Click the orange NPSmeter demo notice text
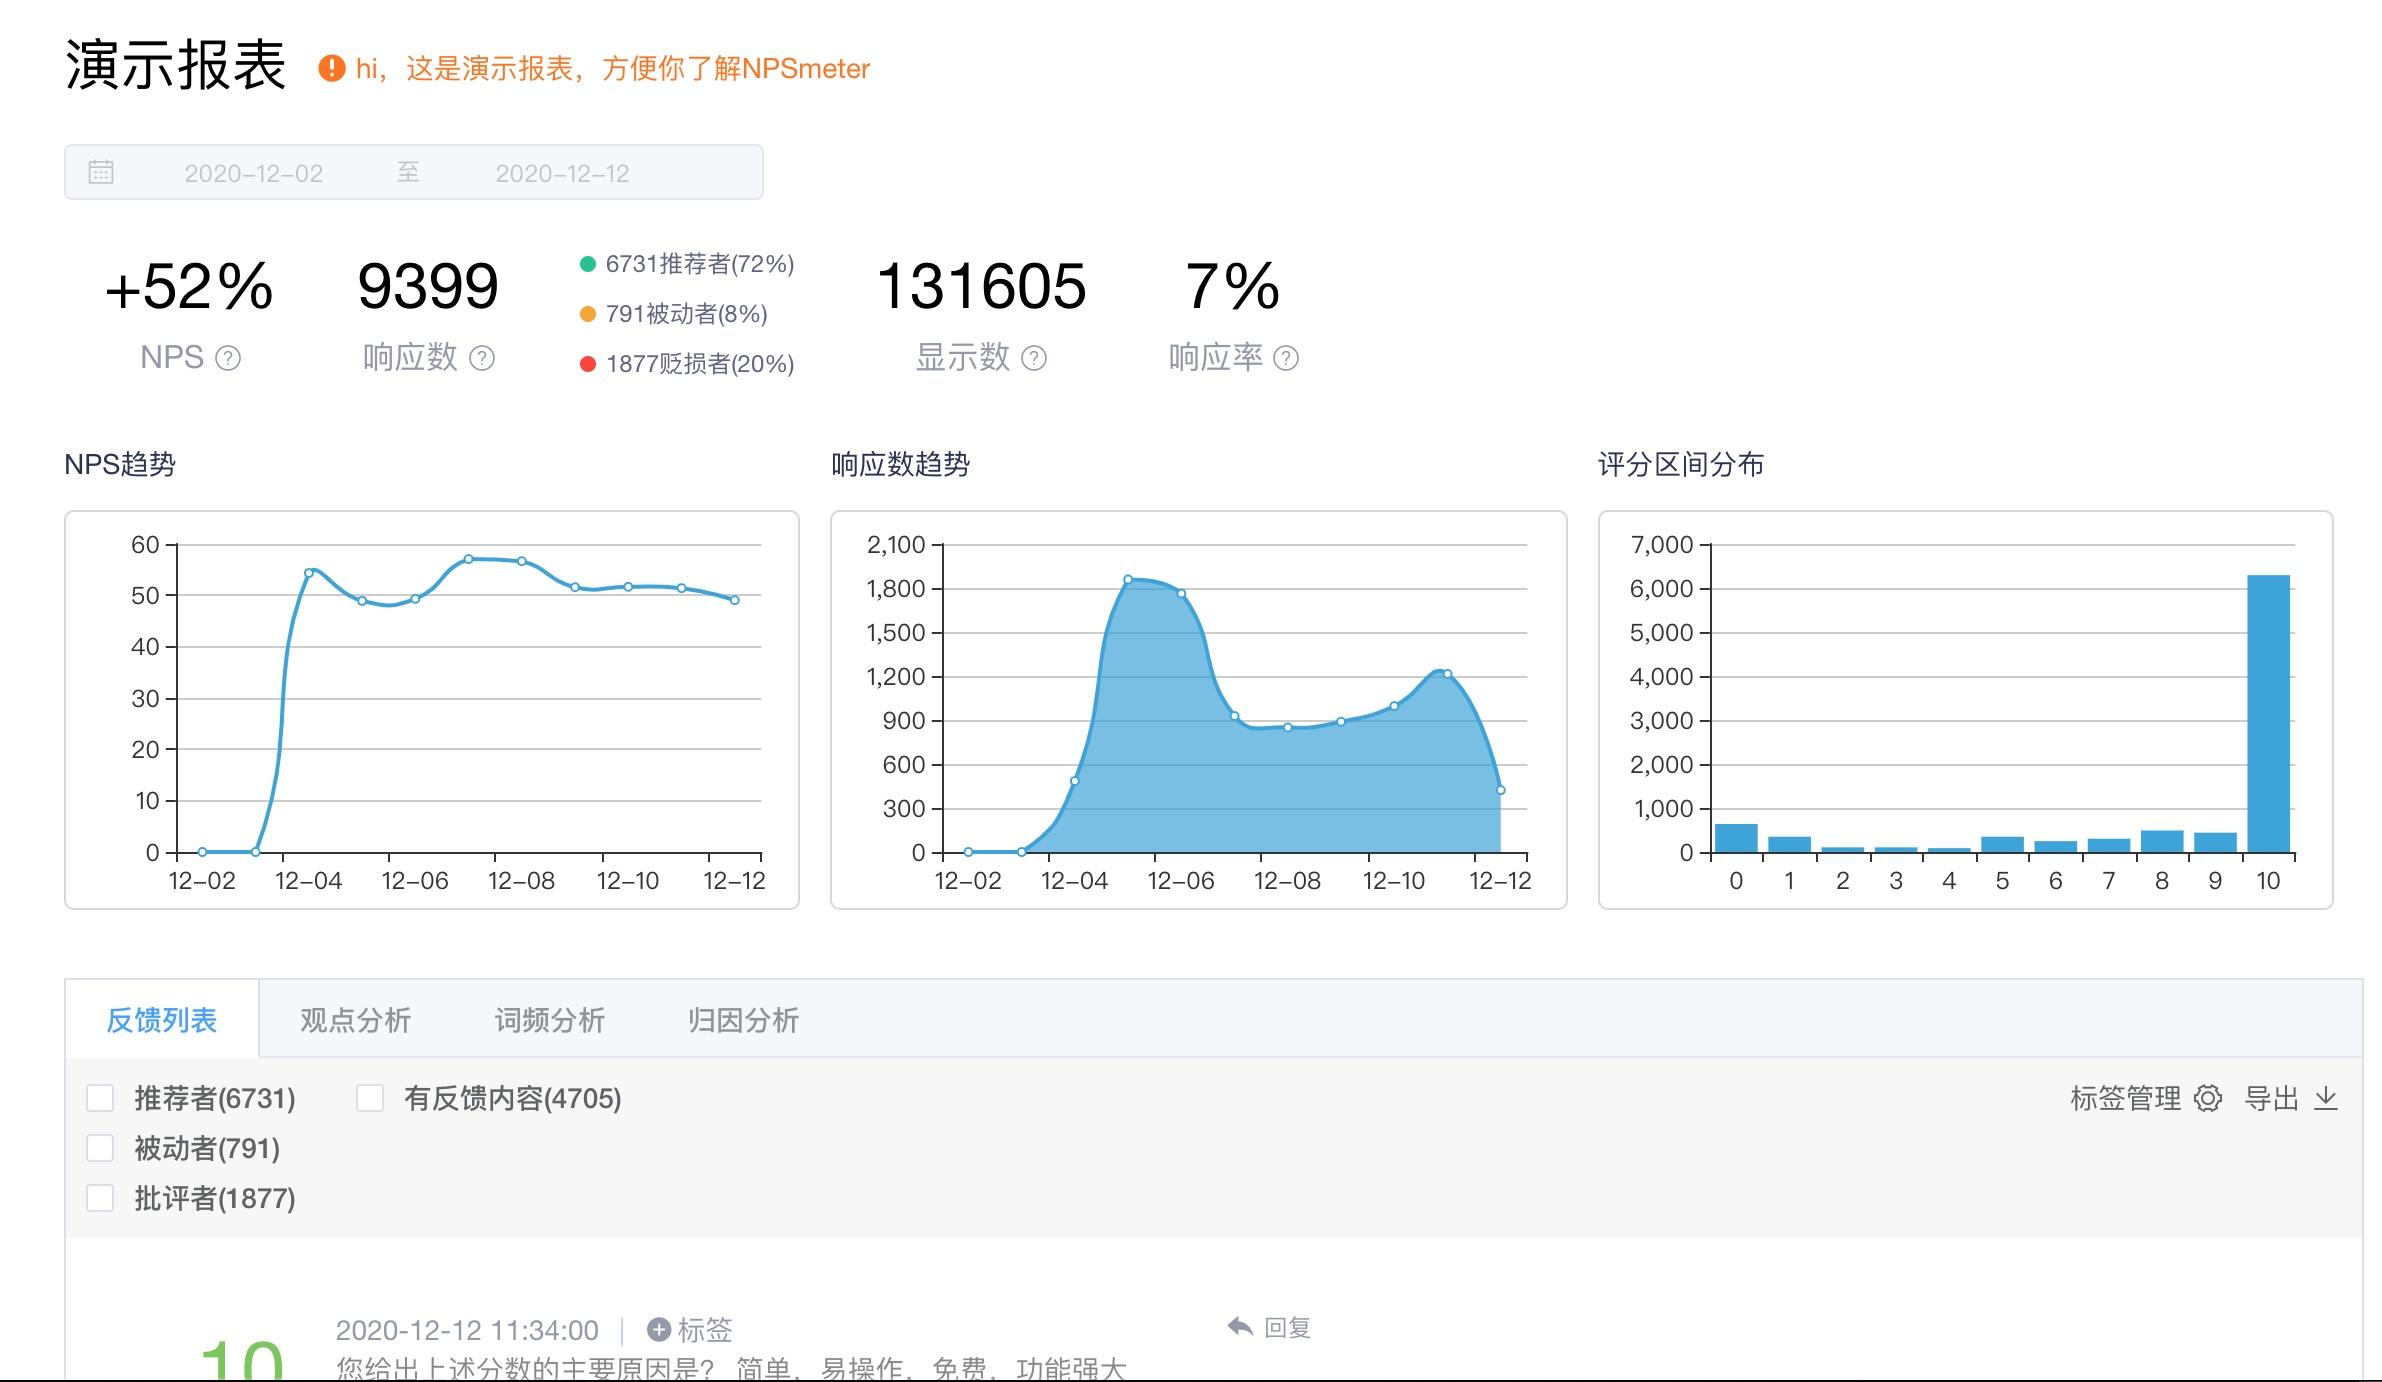Image resolution: width=2382 pixels, height=1382 pixels. pos(613,68)
